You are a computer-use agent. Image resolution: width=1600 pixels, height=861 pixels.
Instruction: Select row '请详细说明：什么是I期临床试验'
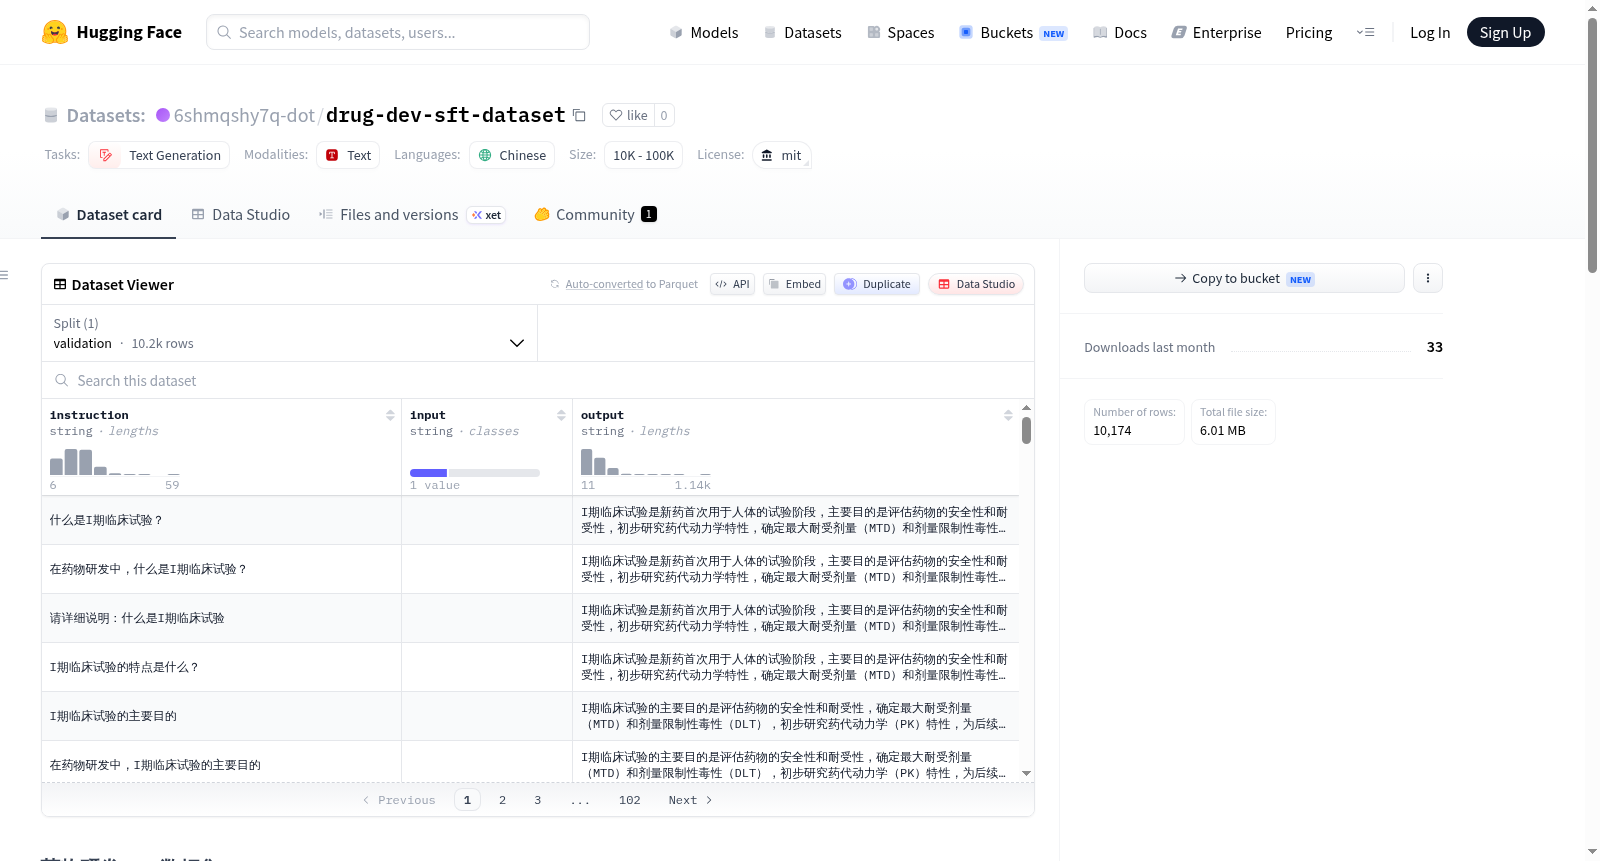click(530, 618)
